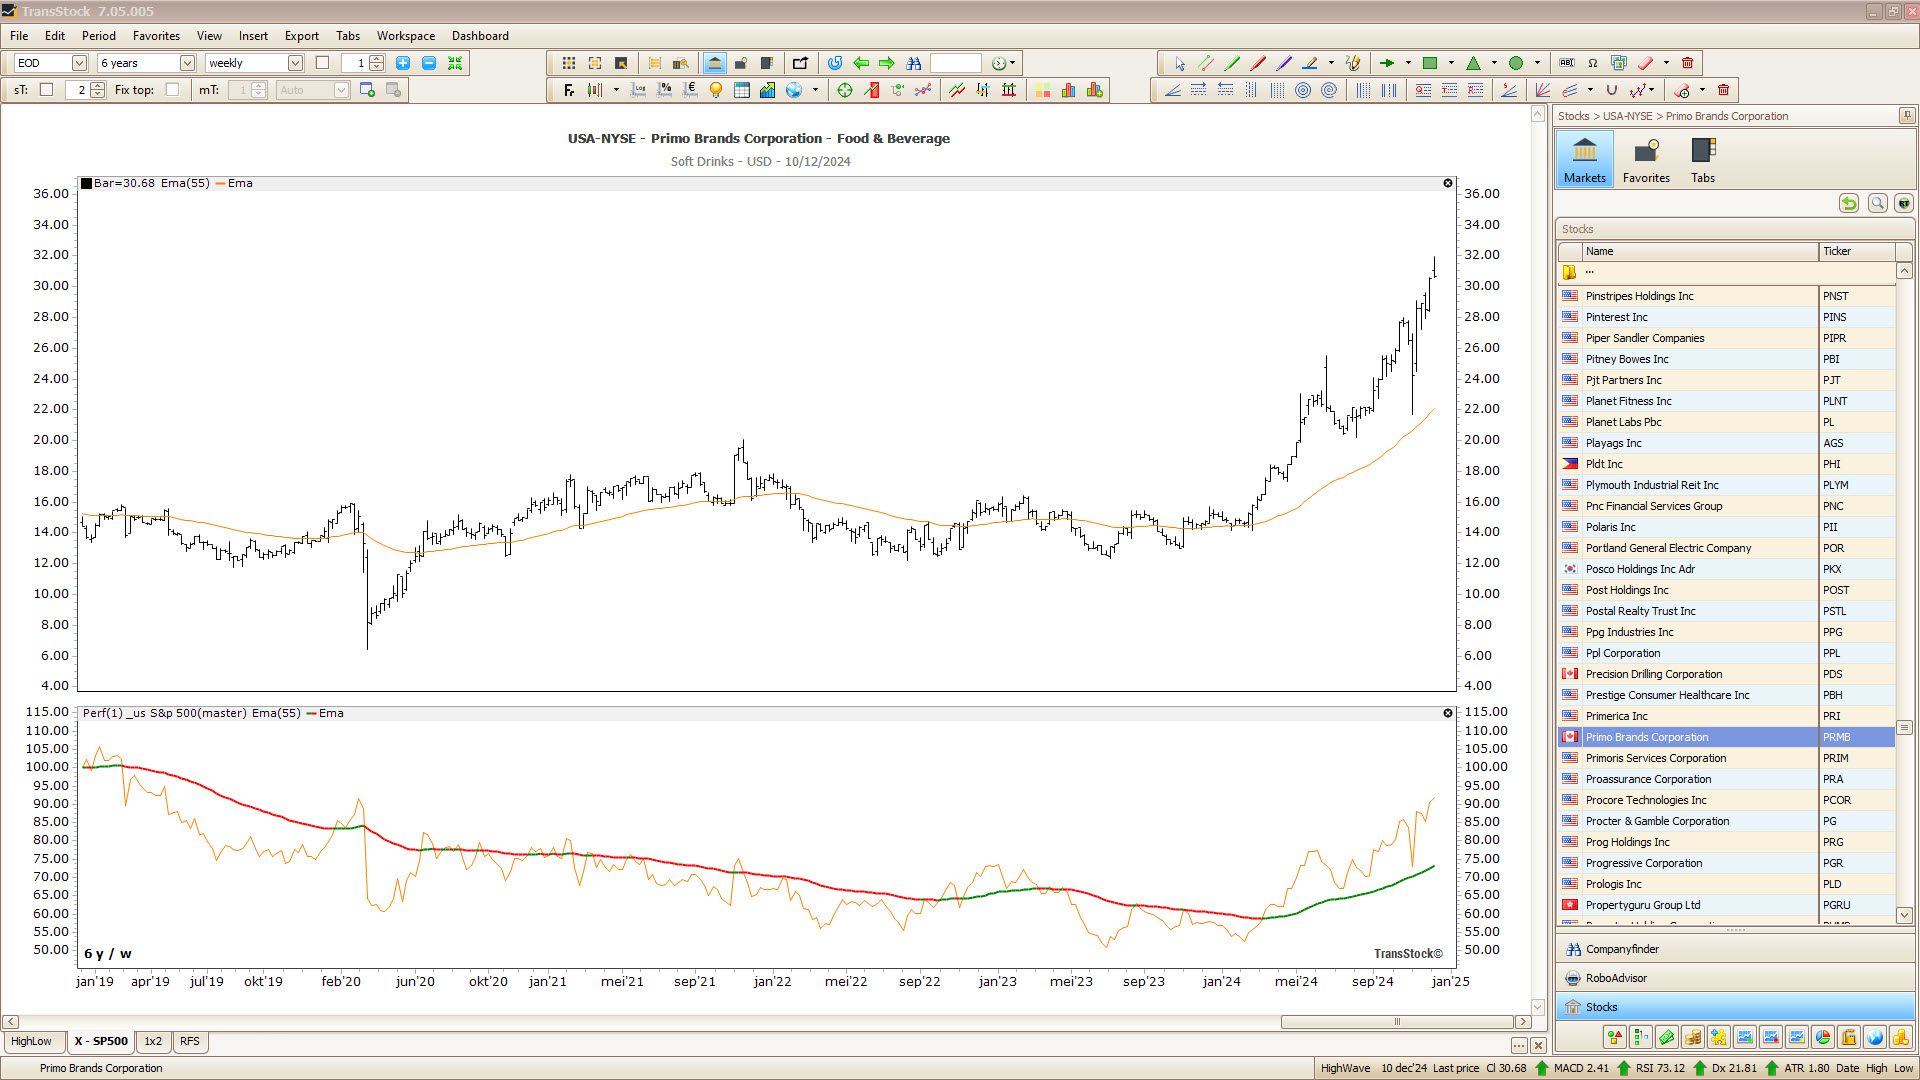Select Planet Fitness Inc in stock list
This screenshot has height=1080, width=1920.
1727,401
